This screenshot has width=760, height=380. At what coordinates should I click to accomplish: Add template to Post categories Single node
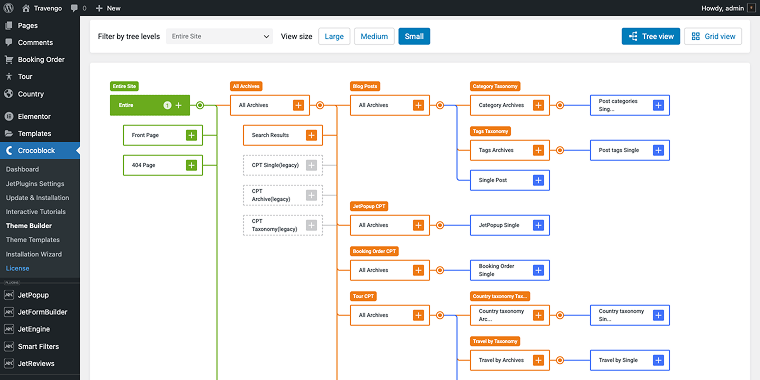coord(658,105)
